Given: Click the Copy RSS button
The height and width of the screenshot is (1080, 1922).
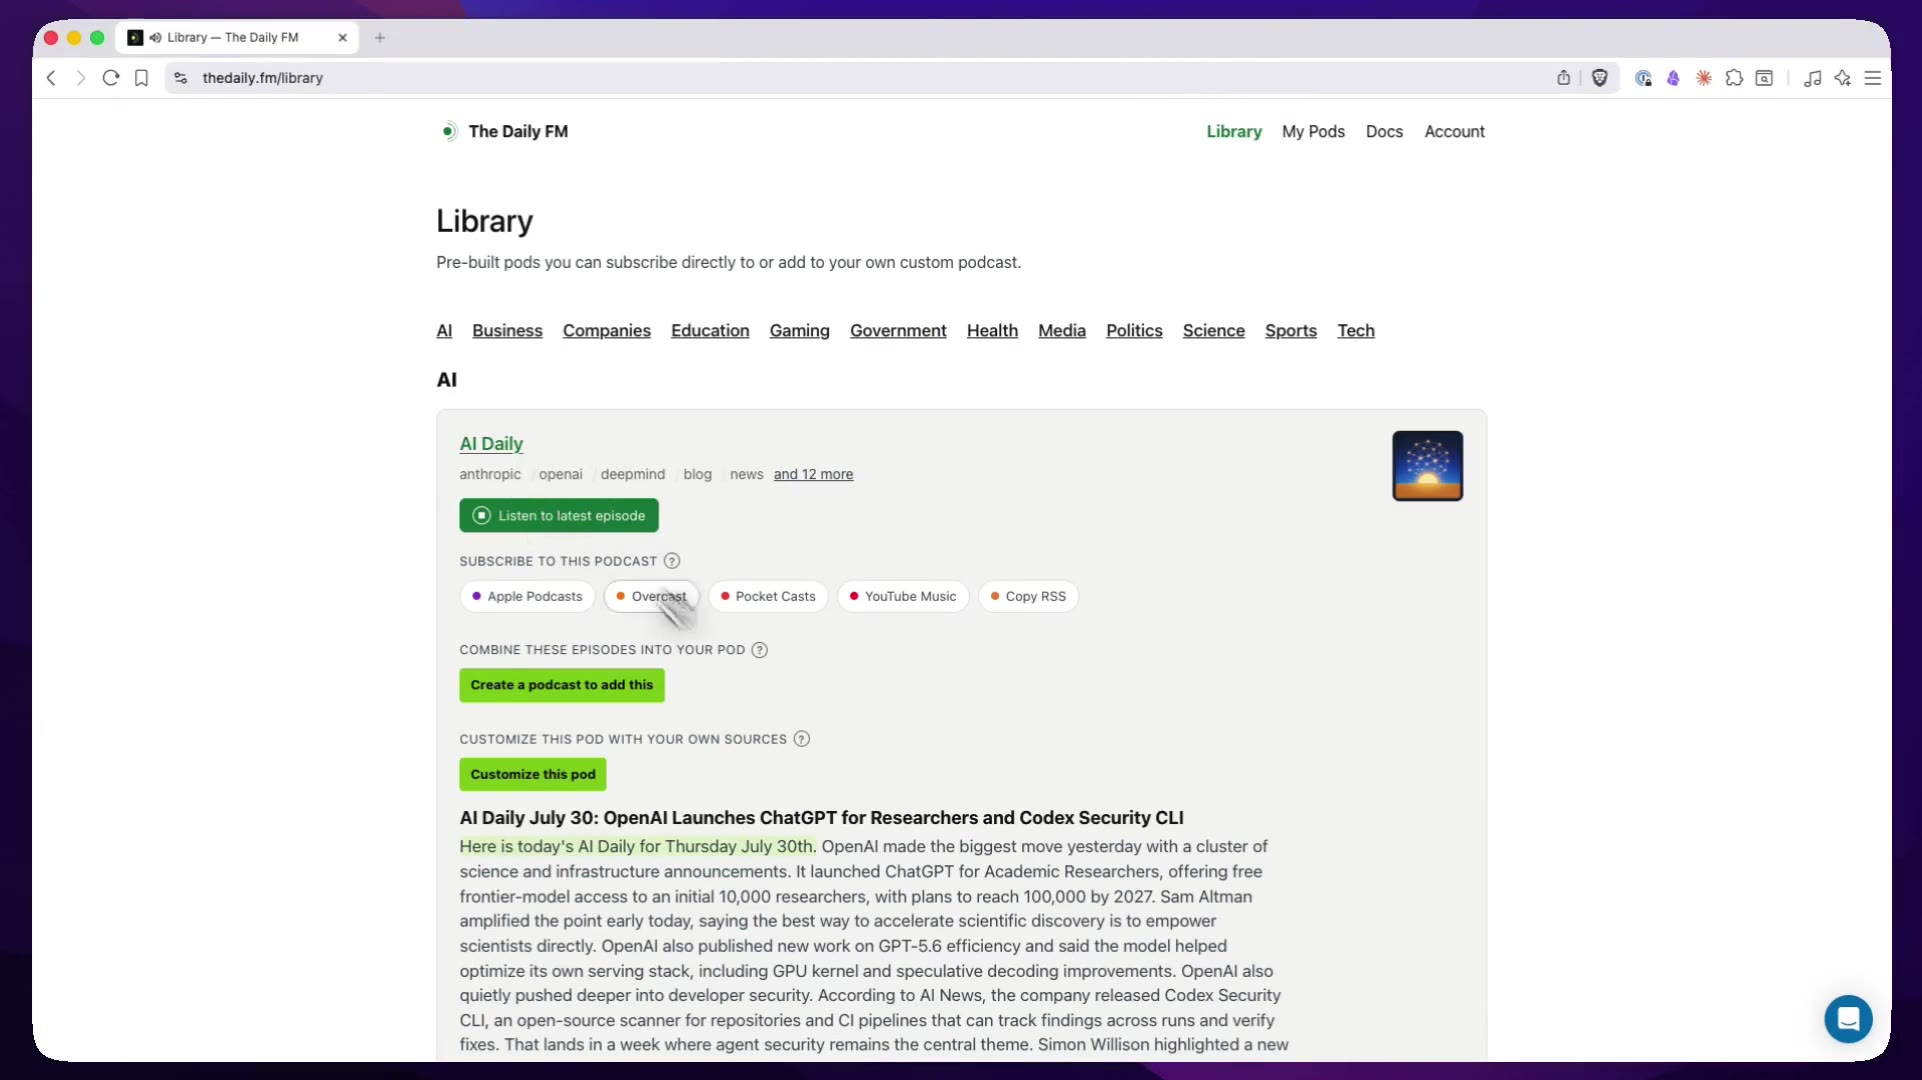Looking at the screenshot, I should 1028,597.
